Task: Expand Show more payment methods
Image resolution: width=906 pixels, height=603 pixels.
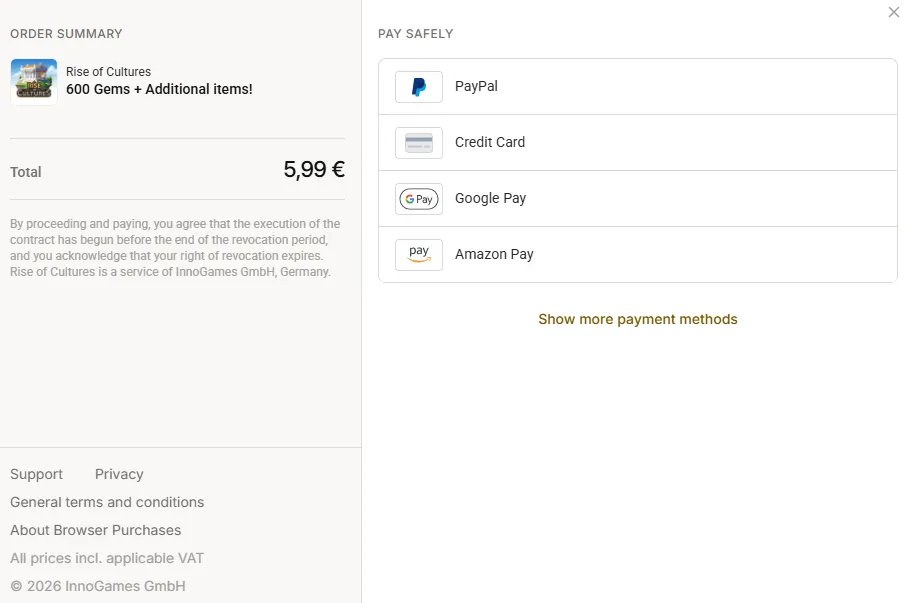Action: coord(638,319)
